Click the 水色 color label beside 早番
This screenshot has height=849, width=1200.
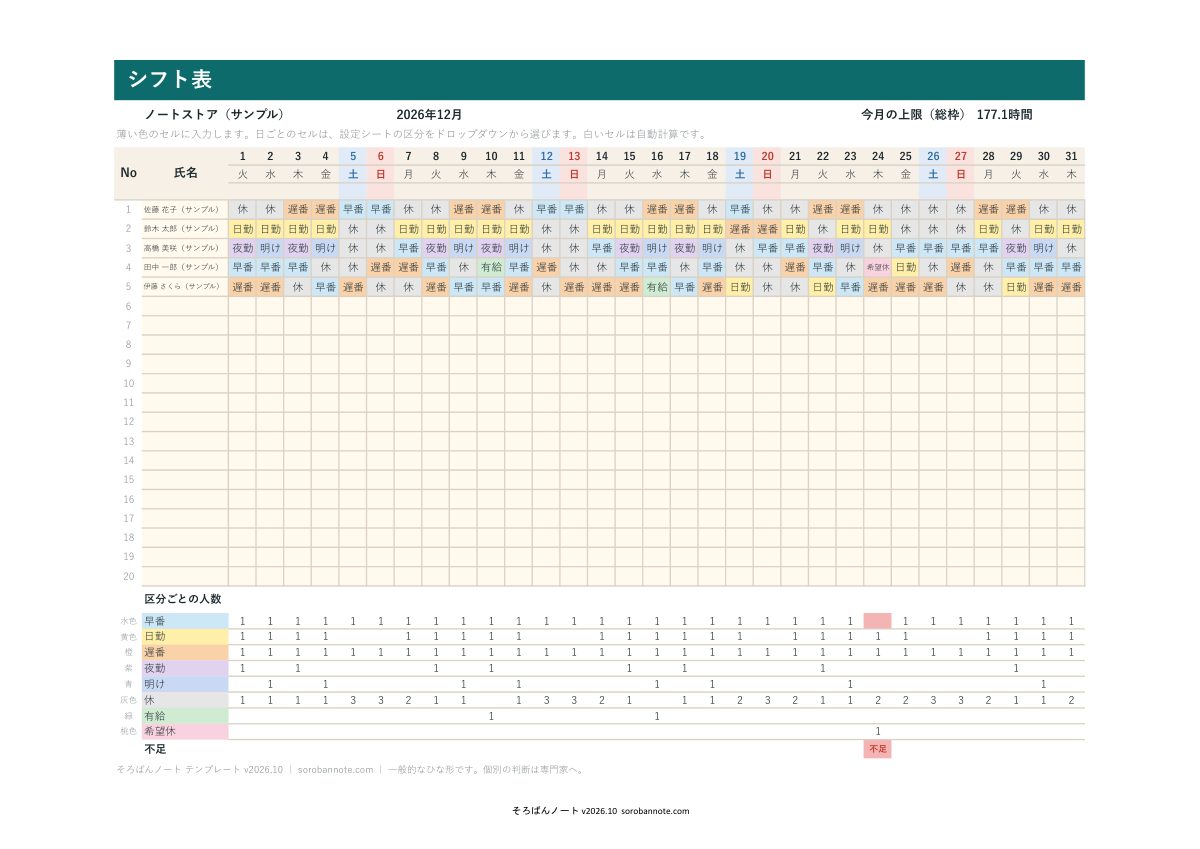pos(127,621)
